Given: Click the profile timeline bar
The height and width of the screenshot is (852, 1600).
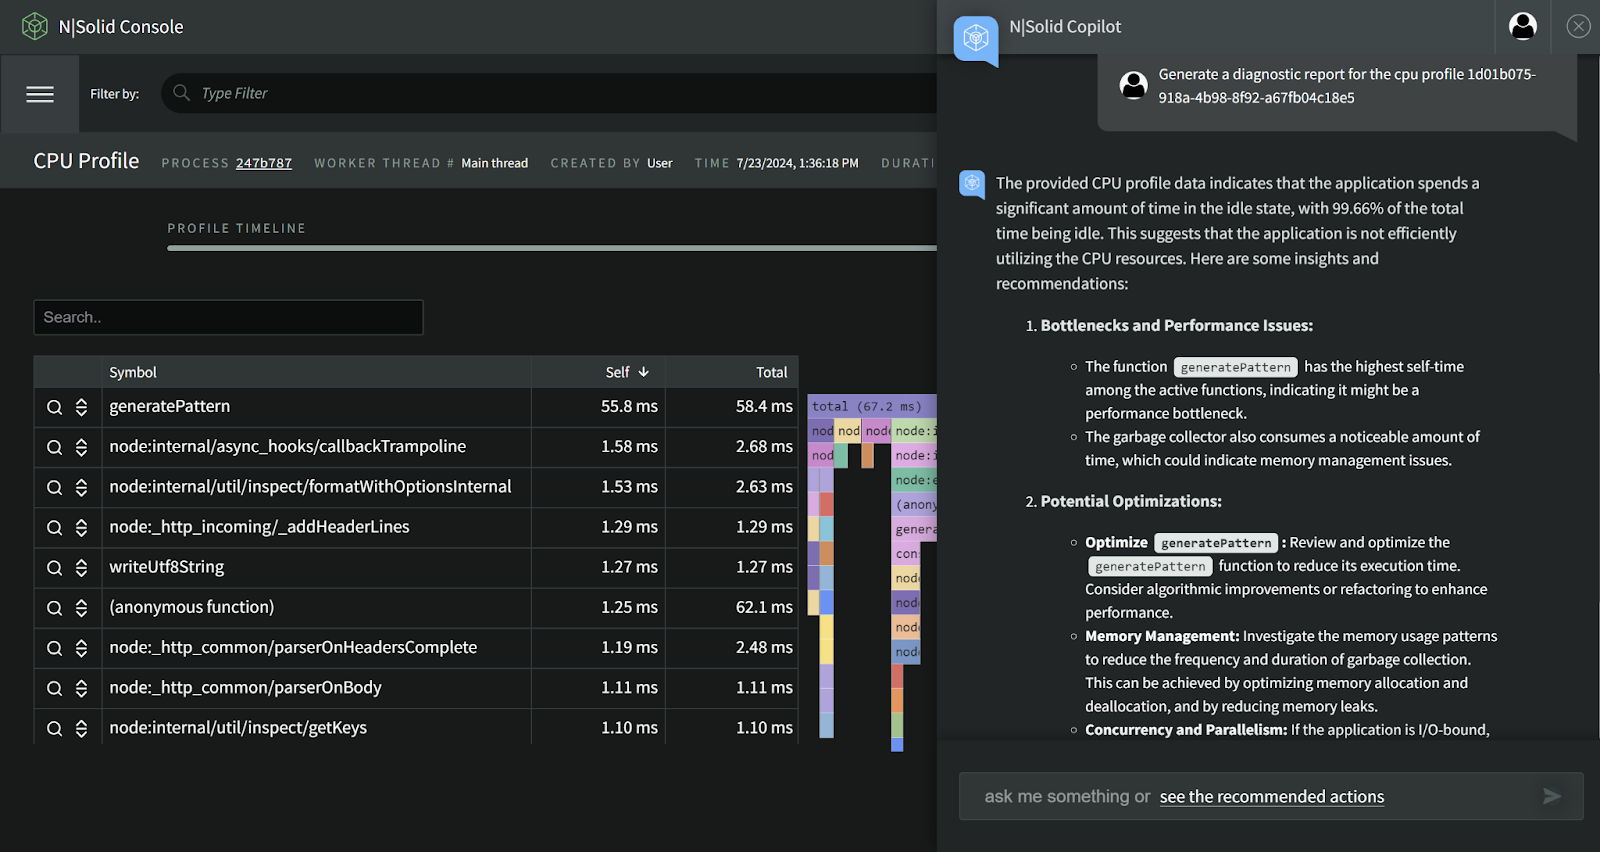Looking at the screenshot, I should 552,248.
